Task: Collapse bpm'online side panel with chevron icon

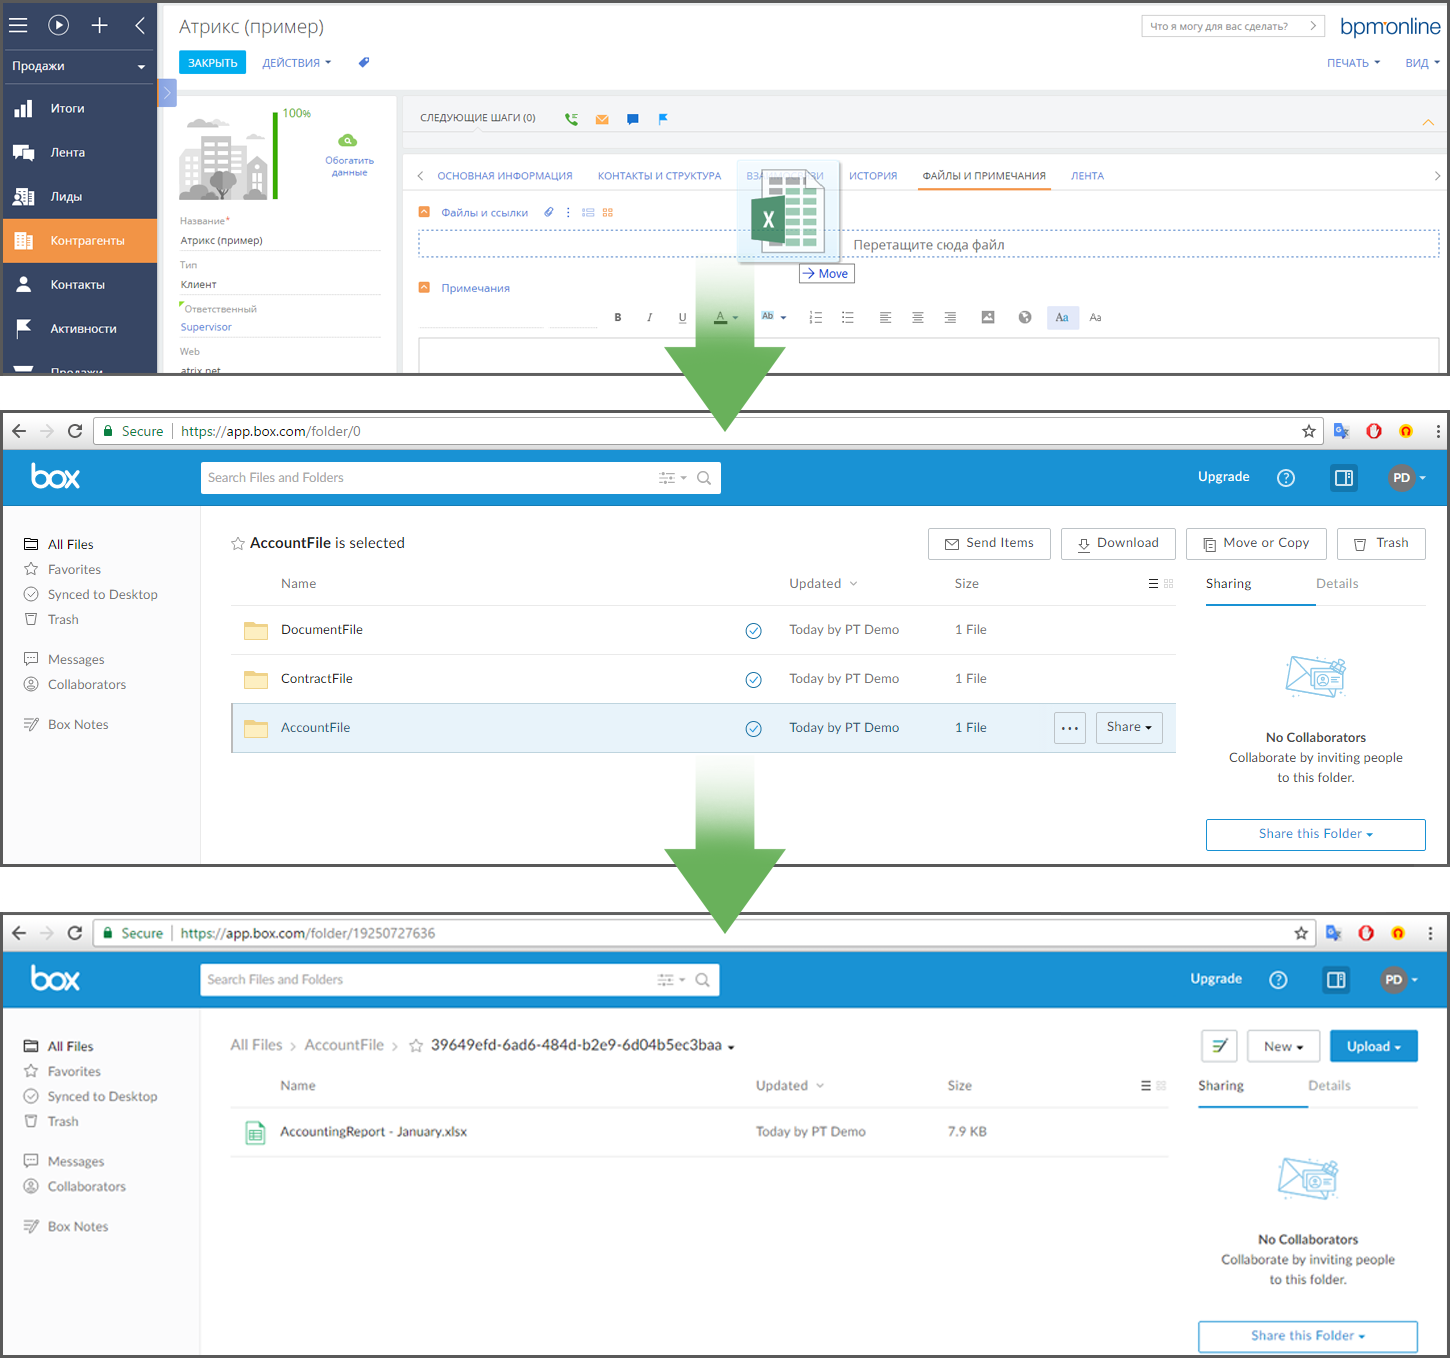Action: tap(140, 26)
